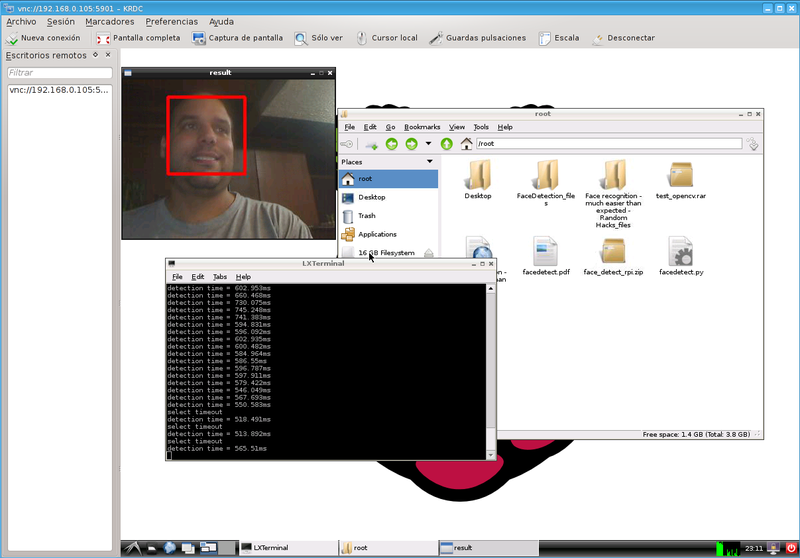This screenshot has width=800, height=558.
Task: Toggle Sólo ver view-only mode
Action: pyautogui.click(x=318, y=38)
